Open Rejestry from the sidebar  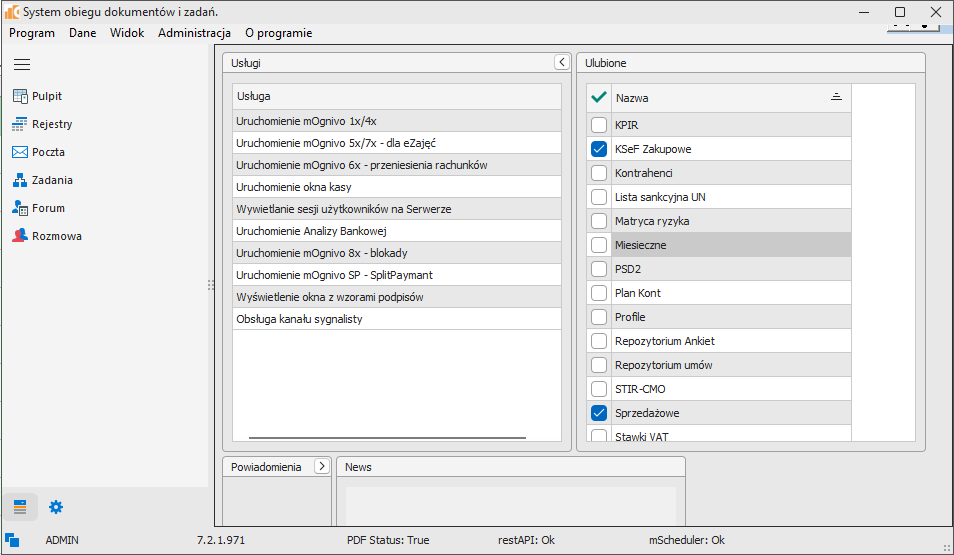coord(42,124)
